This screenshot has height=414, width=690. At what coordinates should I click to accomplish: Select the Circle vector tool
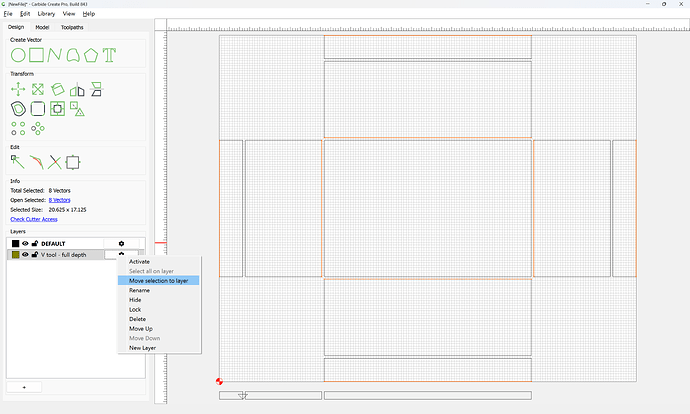(x=18, y=55)
